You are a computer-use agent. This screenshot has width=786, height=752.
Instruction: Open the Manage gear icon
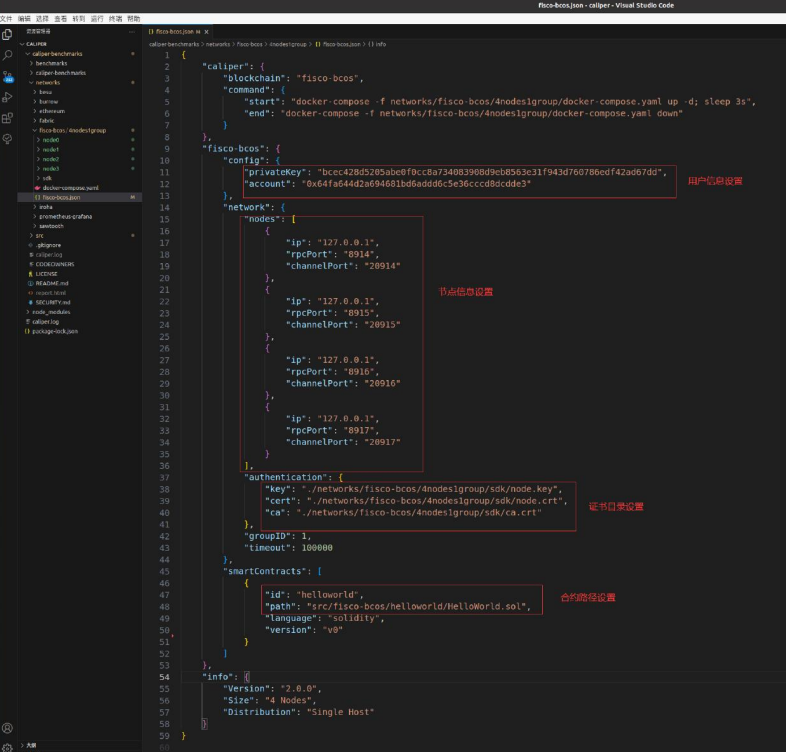click(8, 747)
